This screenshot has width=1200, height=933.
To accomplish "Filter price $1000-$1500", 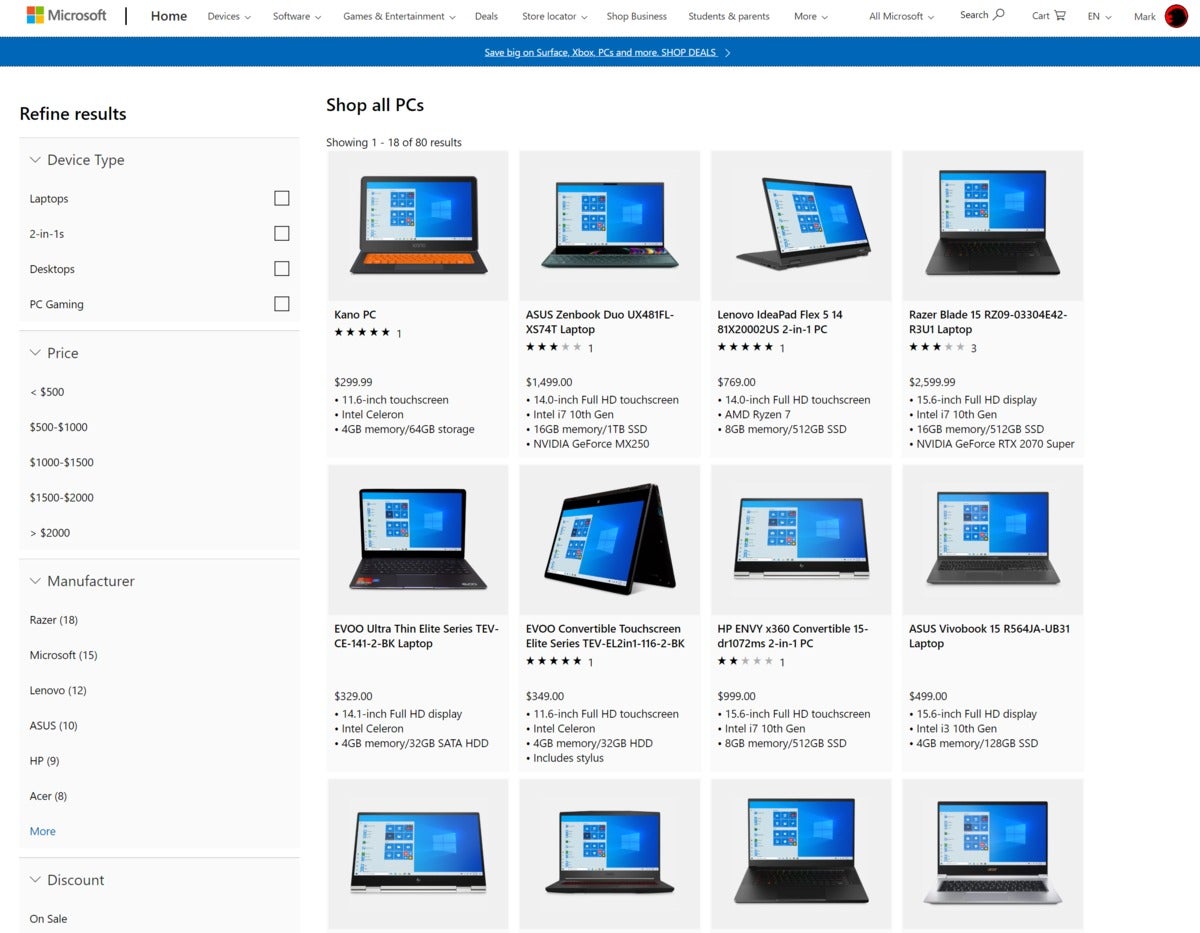I will (x=62, y=462).
